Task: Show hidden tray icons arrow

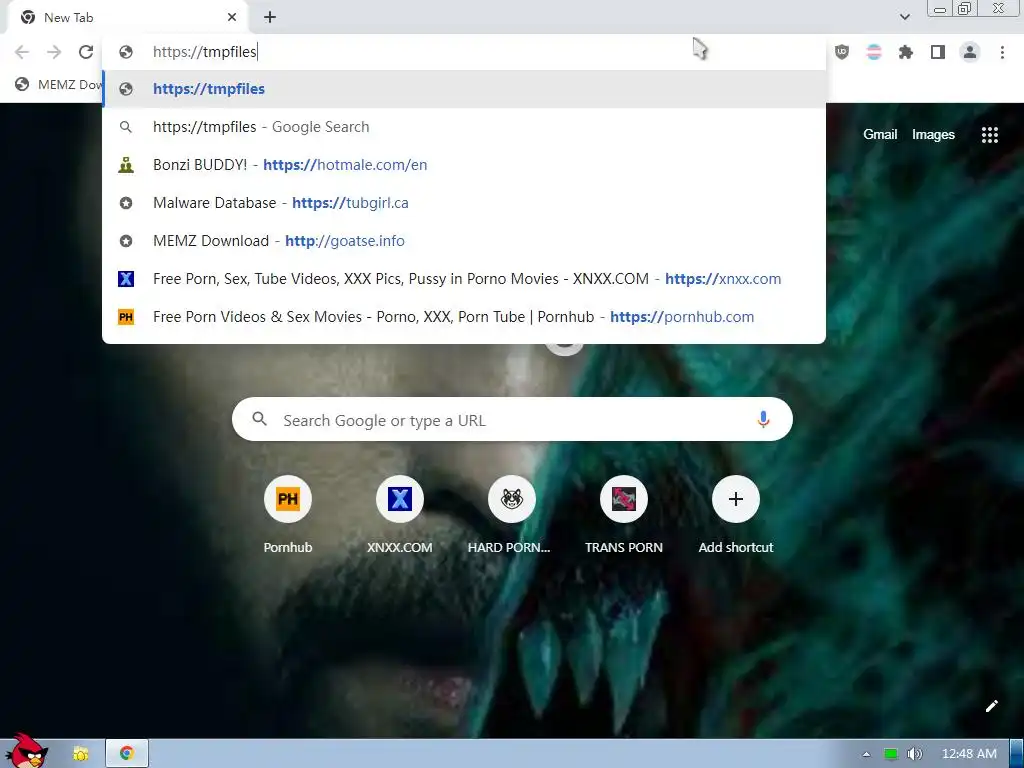Action: coord(867,754)
